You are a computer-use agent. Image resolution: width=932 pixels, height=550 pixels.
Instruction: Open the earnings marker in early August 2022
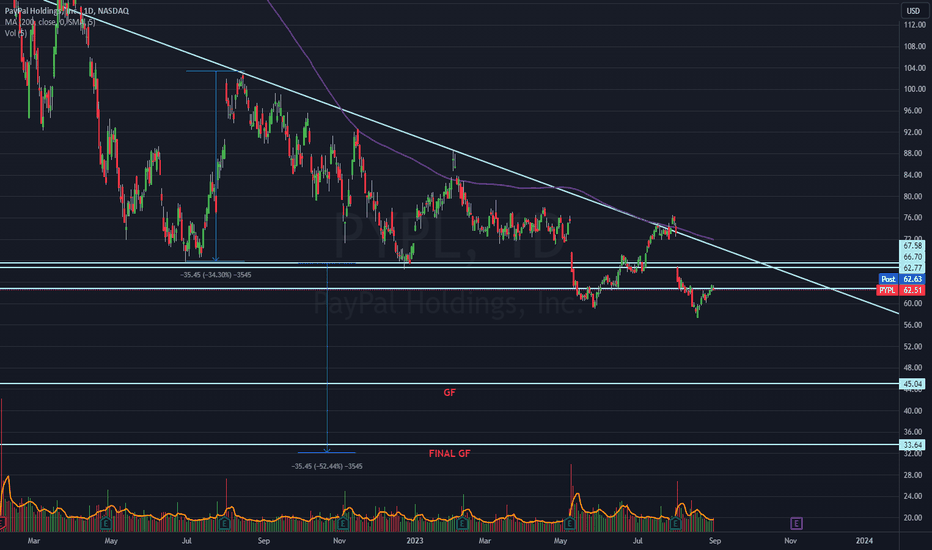224,524
